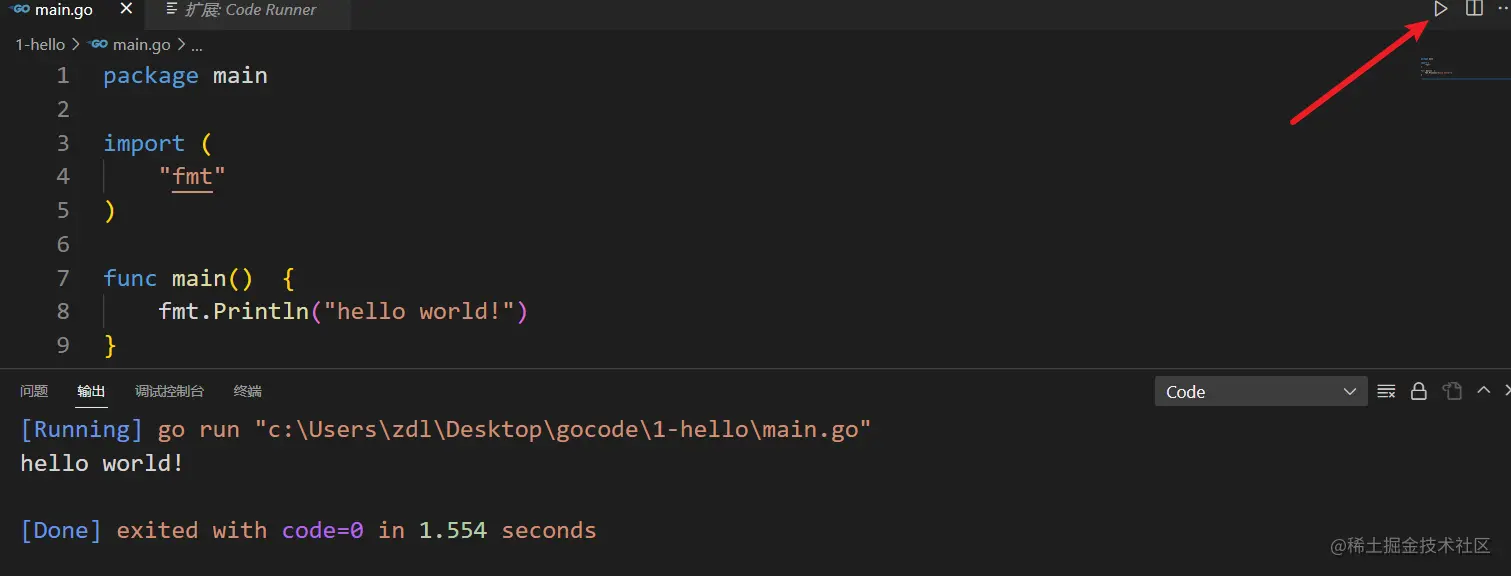
Task: Open the 1-hello folder breadcrumb
Action: coord(40,45)
